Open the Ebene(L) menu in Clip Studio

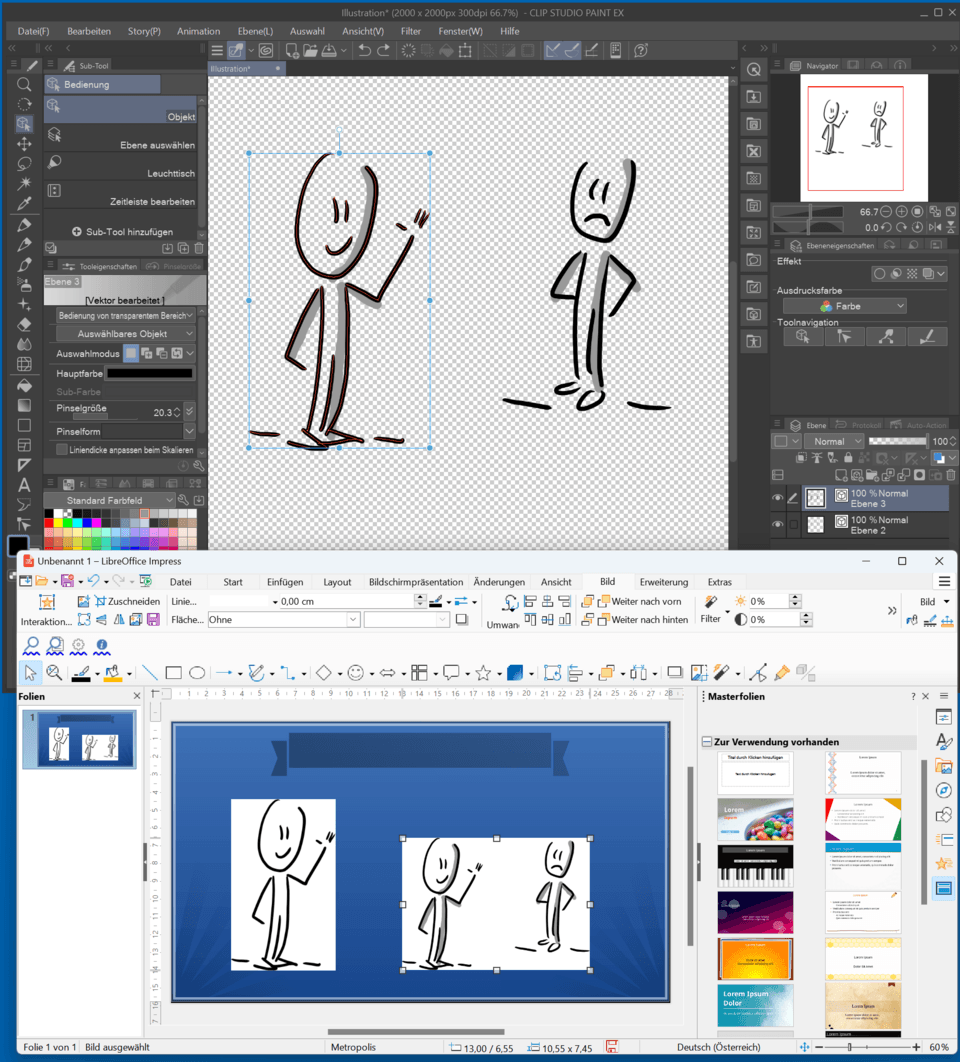[255, 31]
